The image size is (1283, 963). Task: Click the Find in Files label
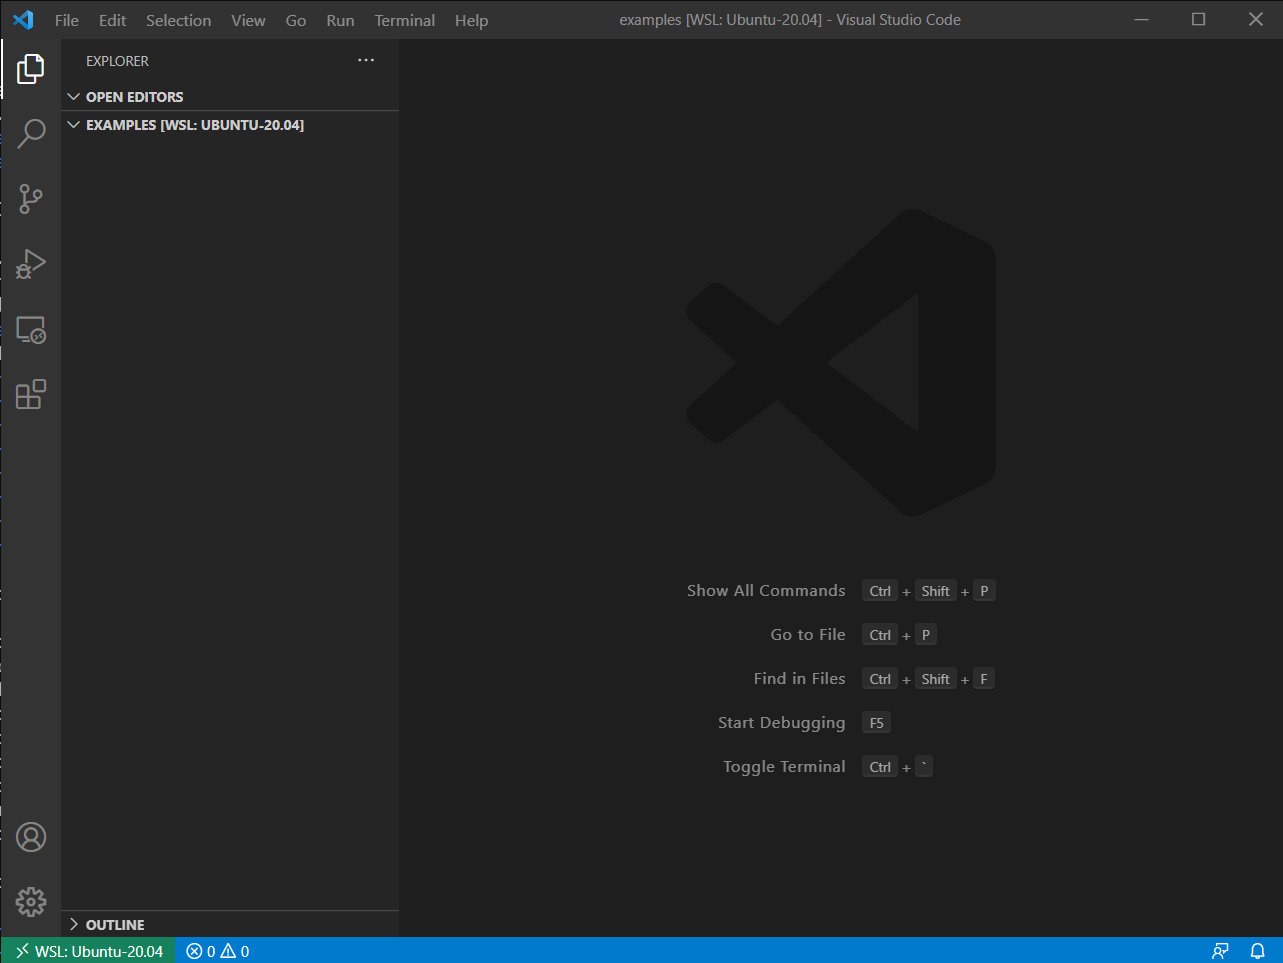(799, 679)
